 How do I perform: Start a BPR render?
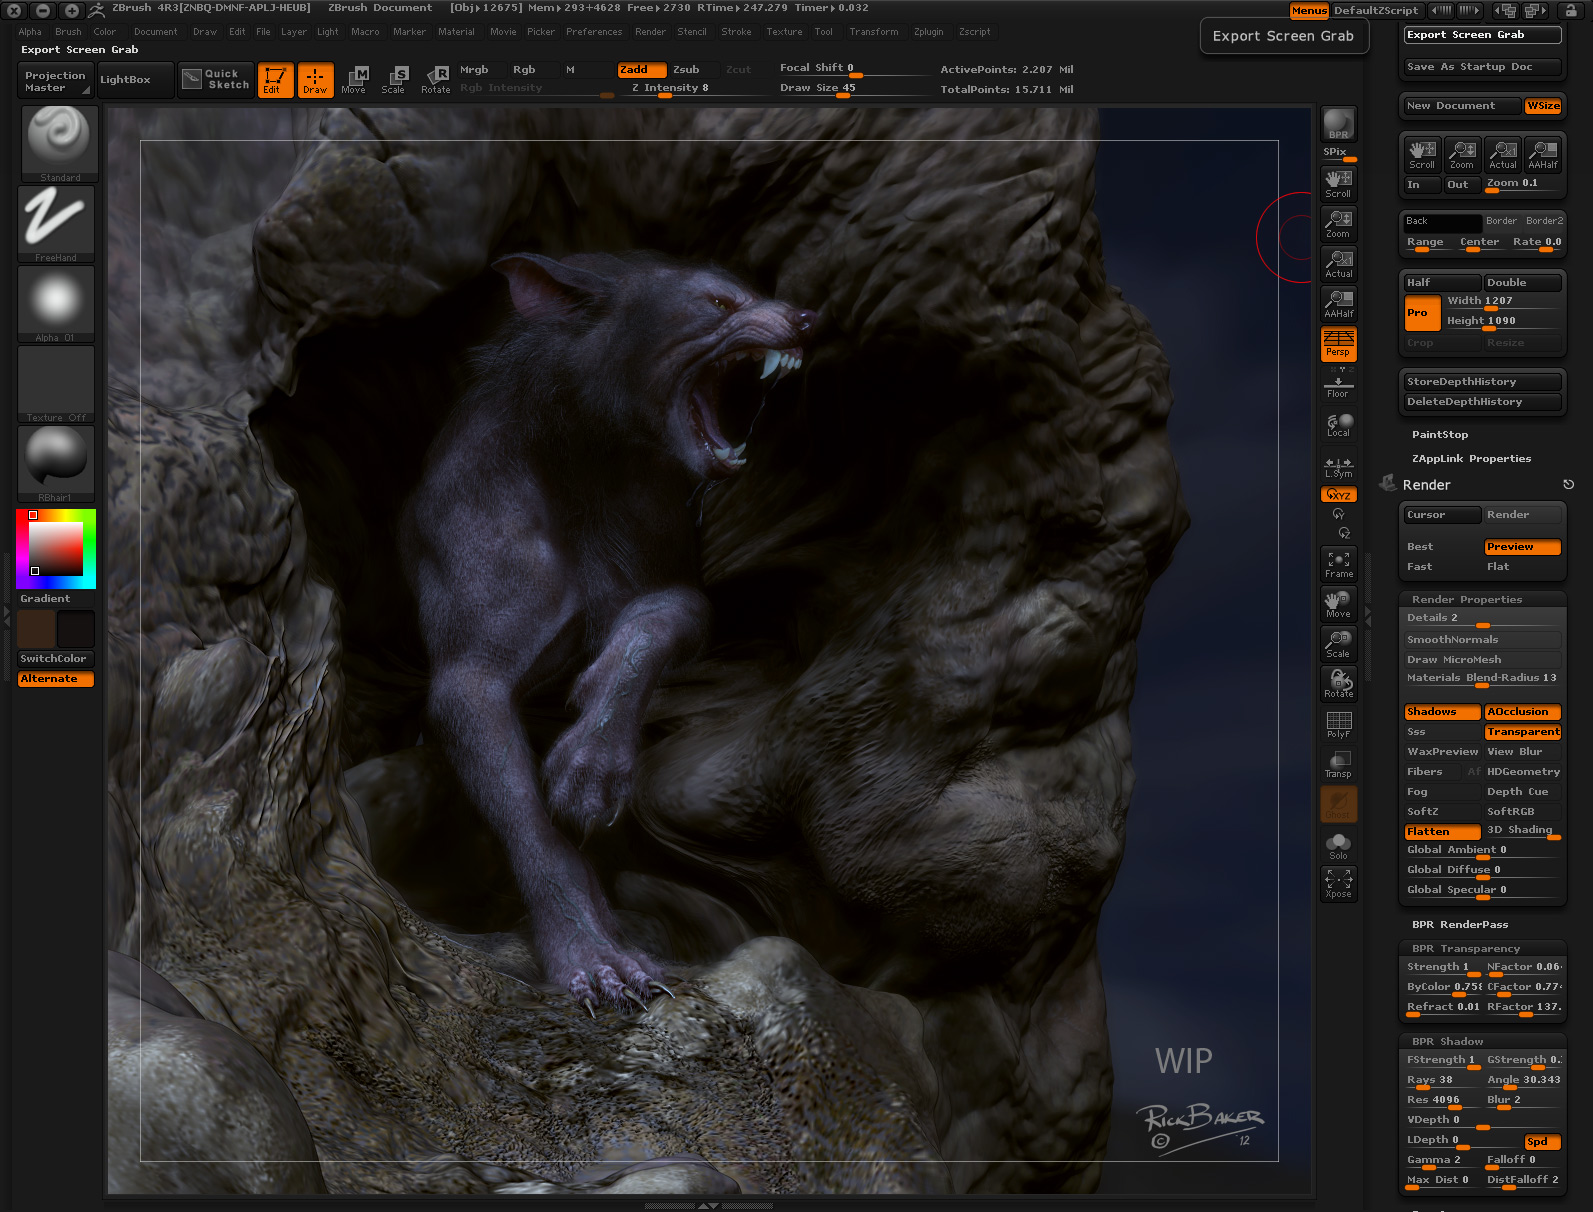click(1338, 124)
